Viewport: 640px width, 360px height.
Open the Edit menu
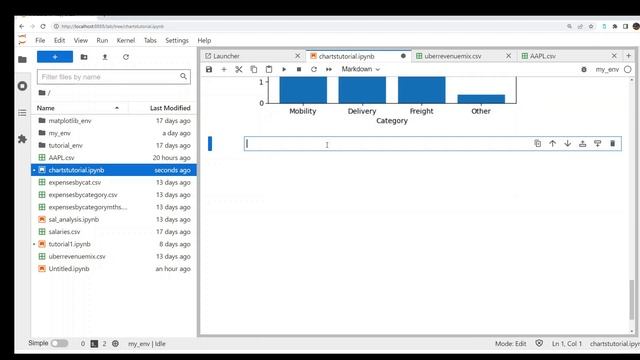click(59, 40)
